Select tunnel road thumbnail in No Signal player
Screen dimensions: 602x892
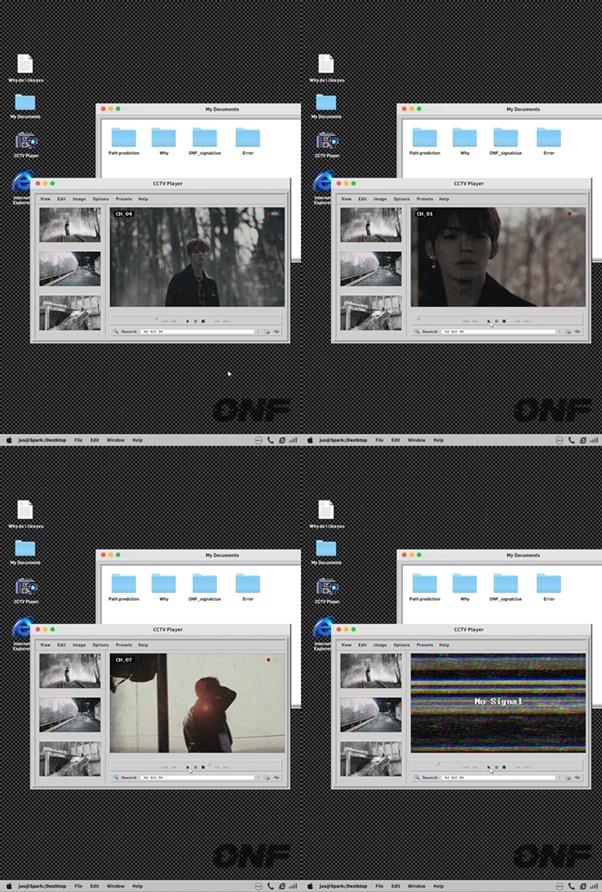(370, 715)
